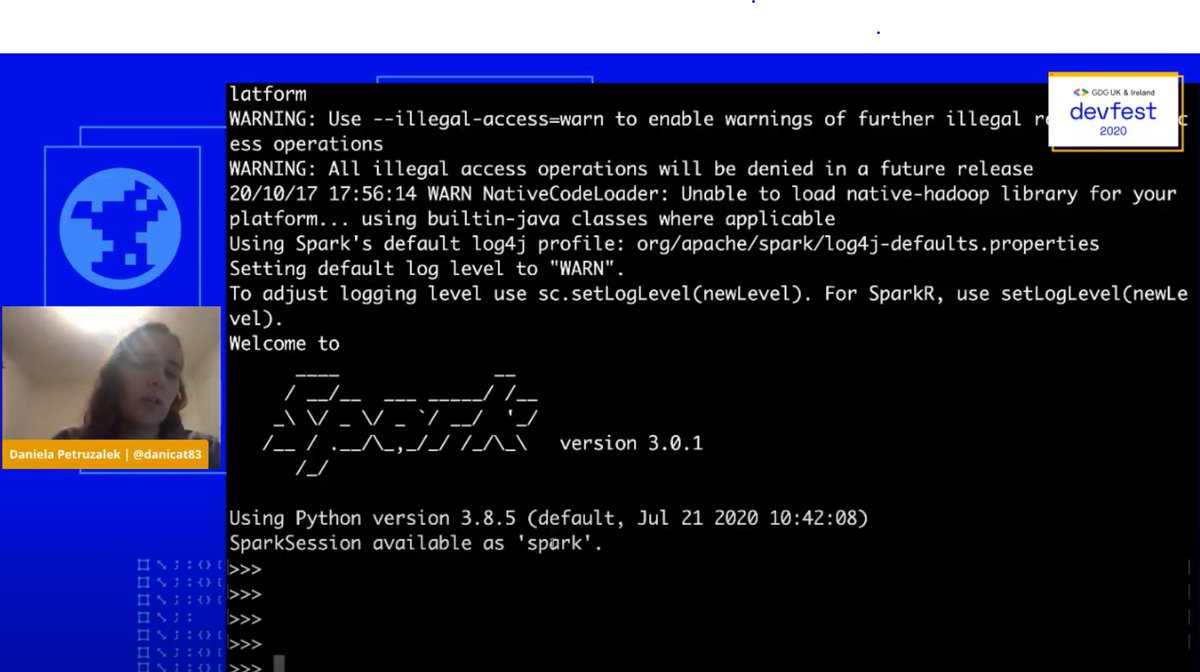Click the NativeCodeLoader warning line
This screenshot has width=1200, height=672.
click(x=702, y=194)
